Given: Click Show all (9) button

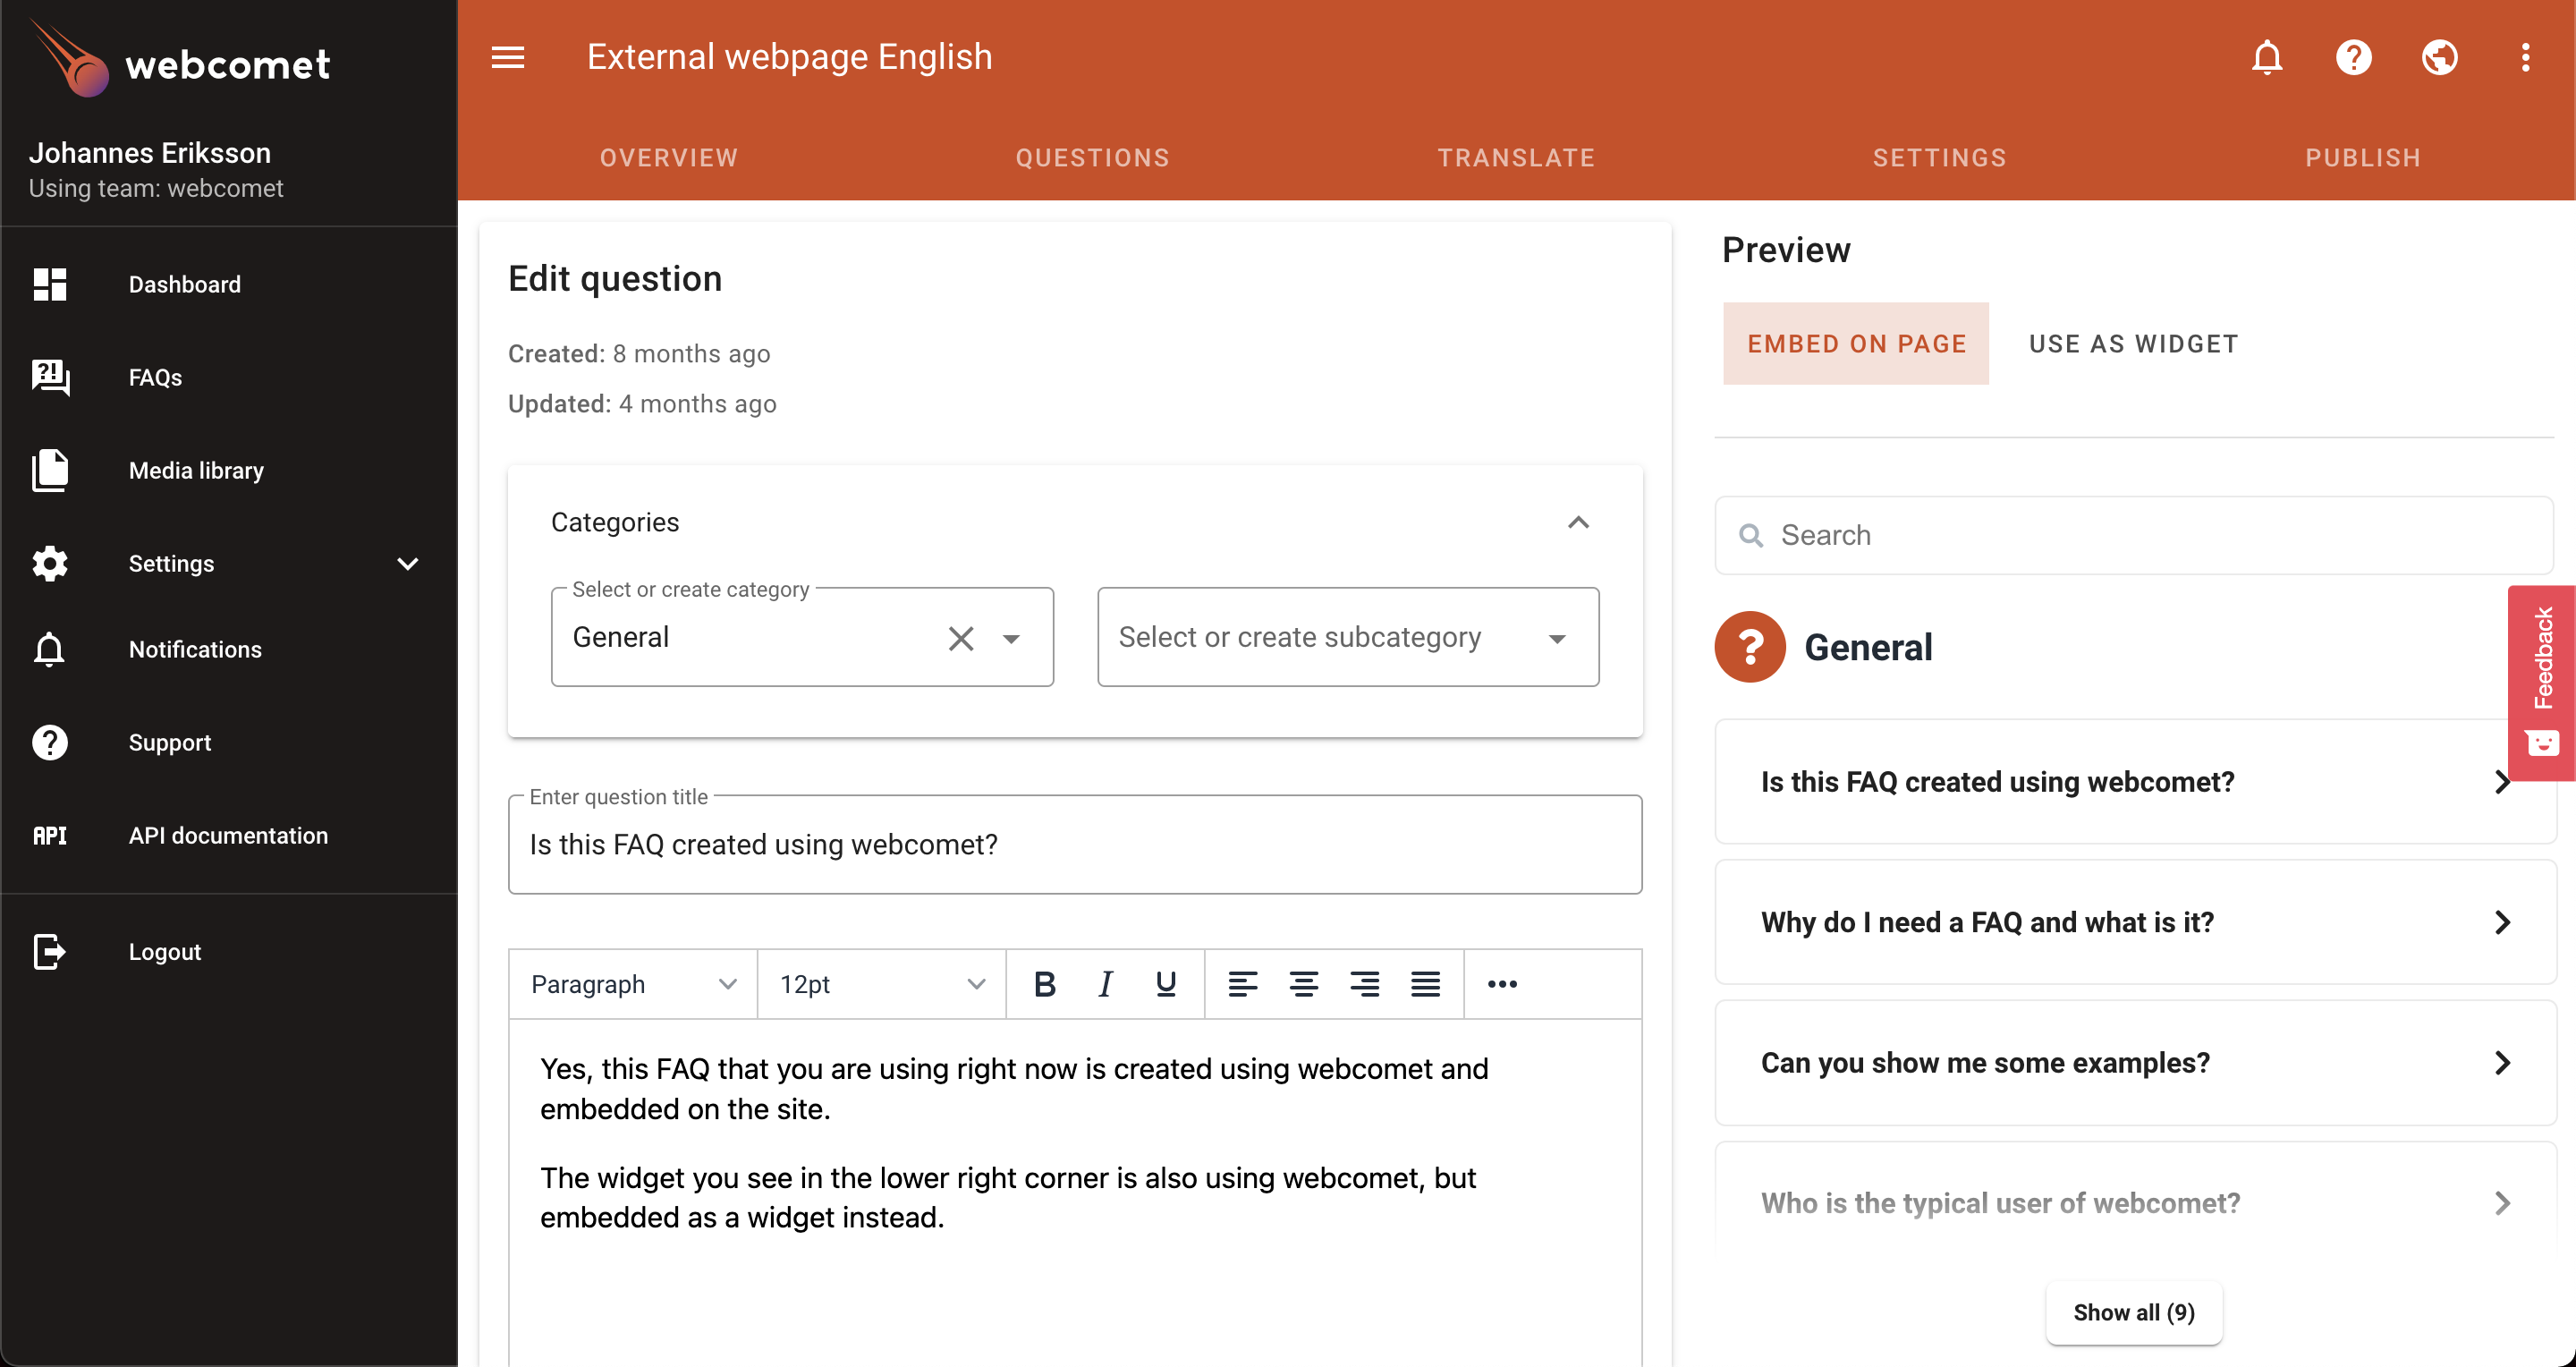Looking at the screenshot, I should [x=2134, y=1312].
